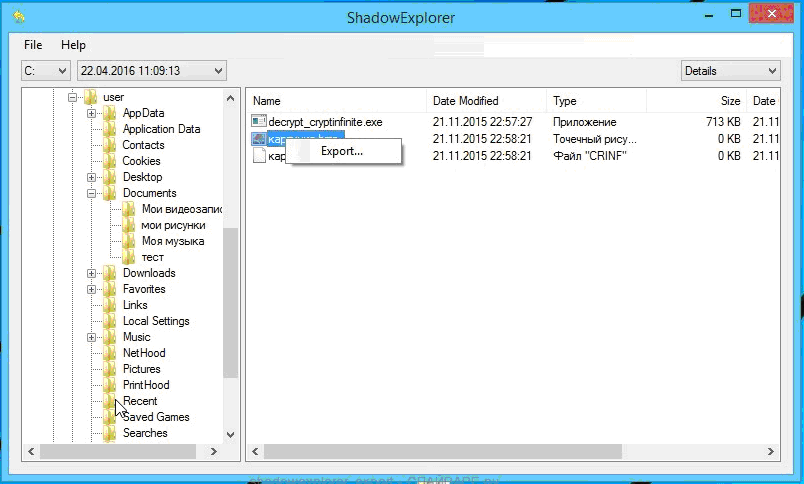Click the Cookies folder icon
The image size is (804, 484).
(109, 161)
